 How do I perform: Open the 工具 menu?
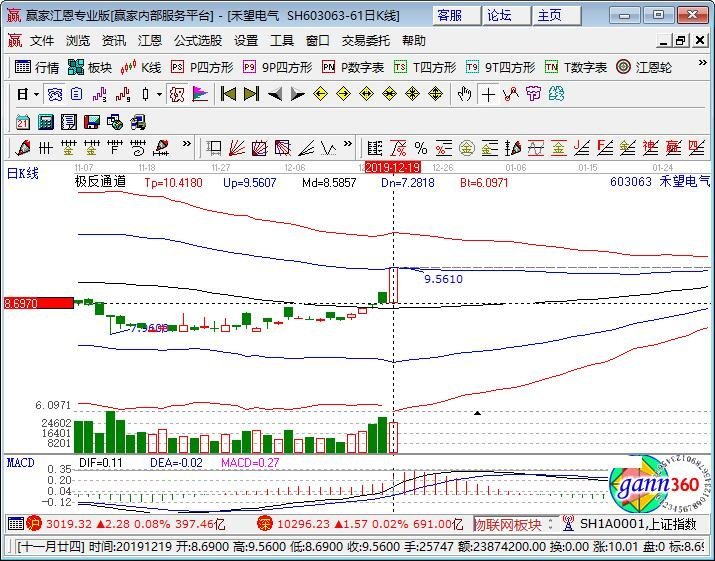tap(281, 41)
